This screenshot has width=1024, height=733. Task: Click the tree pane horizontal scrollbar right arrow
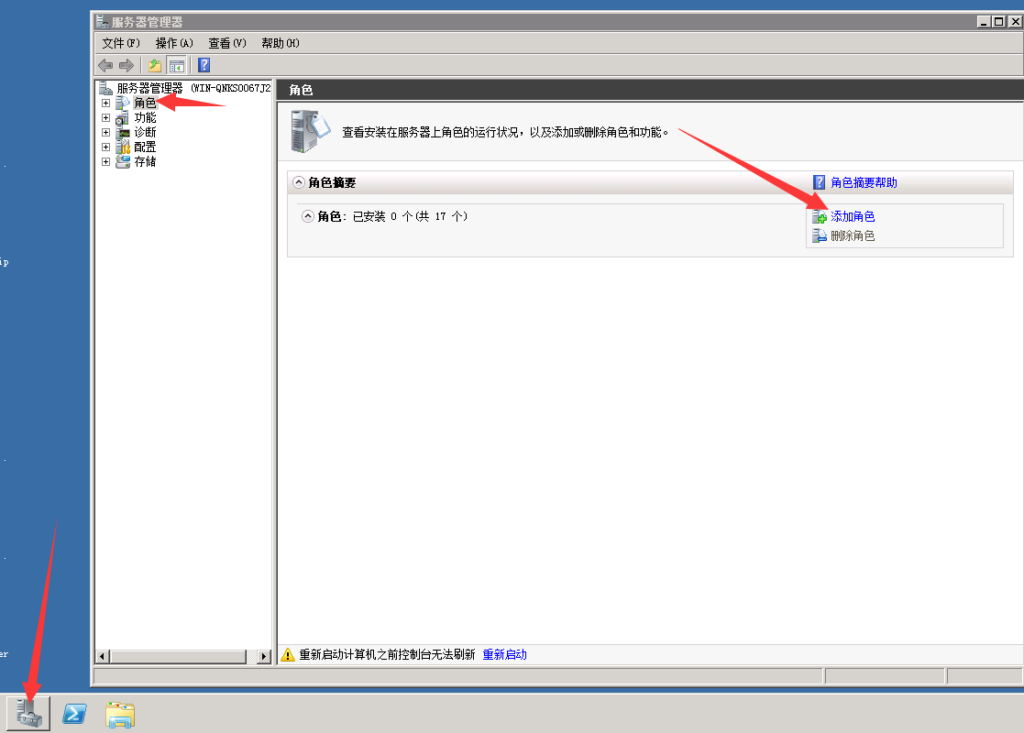click(264, 657)
